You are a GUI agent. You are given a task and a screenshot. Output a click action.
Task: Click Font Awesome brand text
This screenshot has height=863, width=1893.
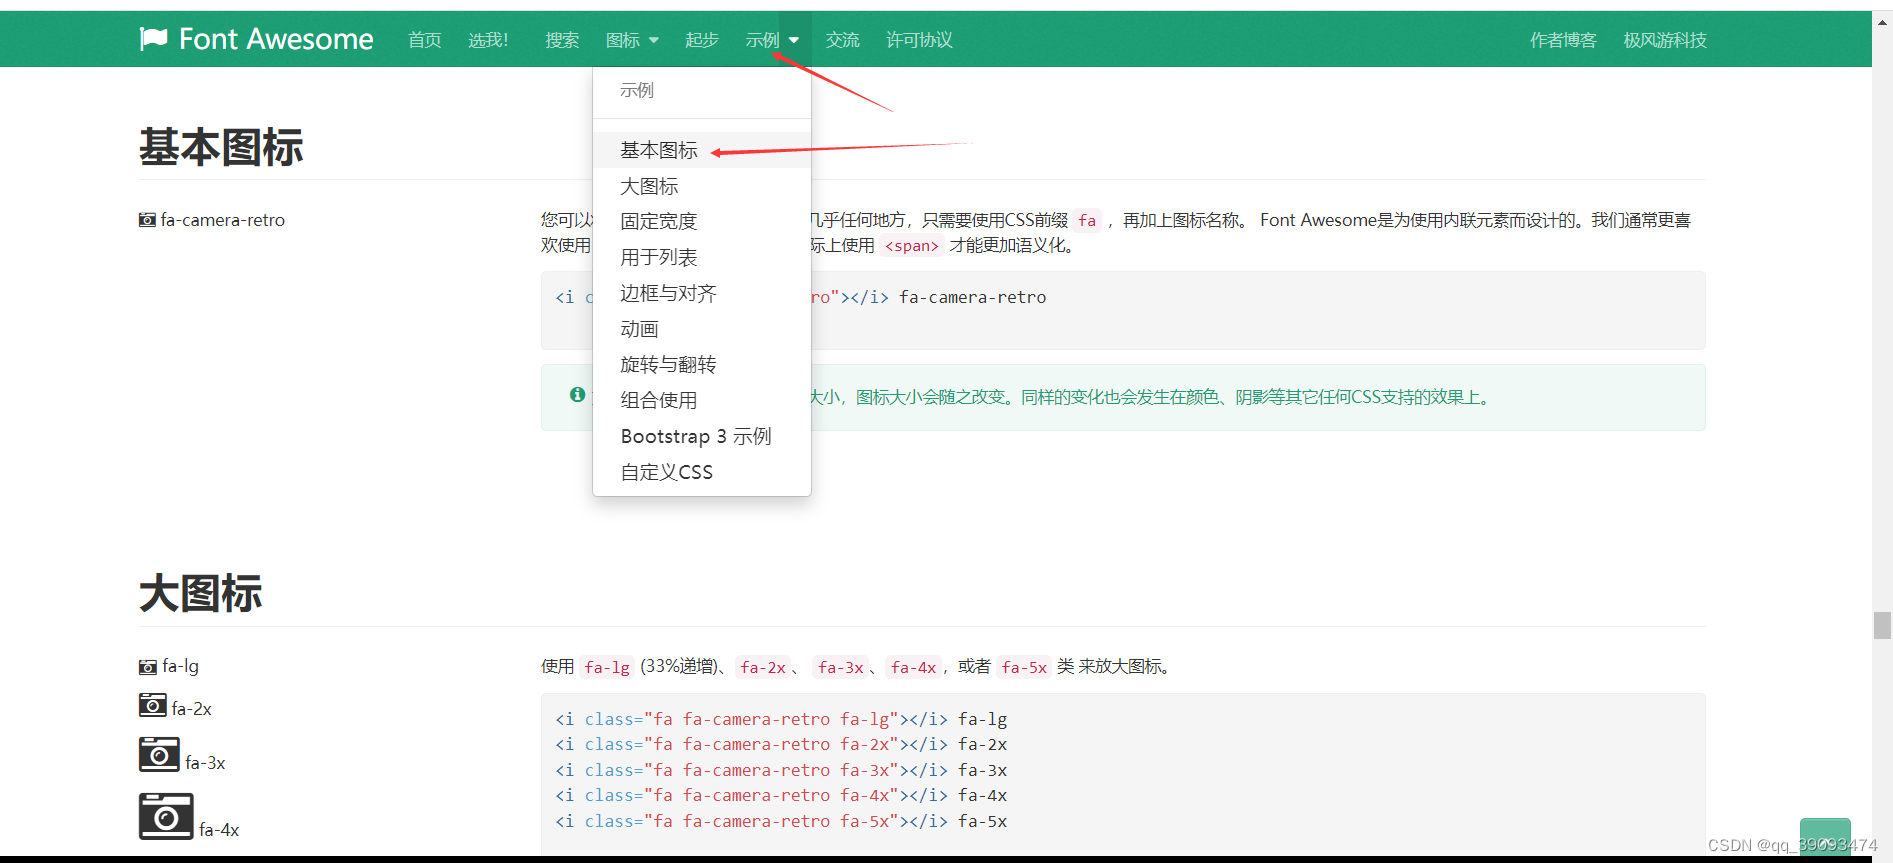click(276, 39)
